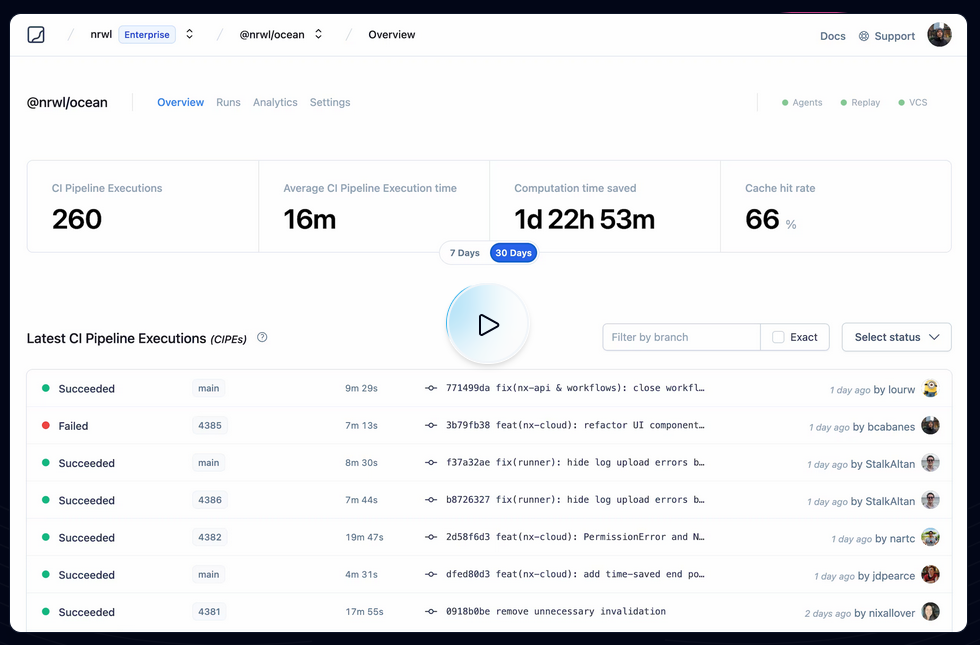Image resolution: width=980 pixels, height=645 pixels.
Task: Click green status dot for commit f37a32ae
Action: 46,462
